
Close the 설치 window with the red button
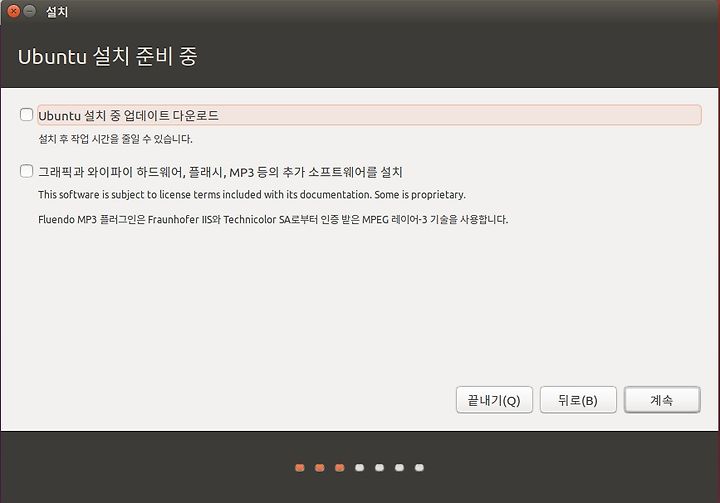[x=14, y=11]
